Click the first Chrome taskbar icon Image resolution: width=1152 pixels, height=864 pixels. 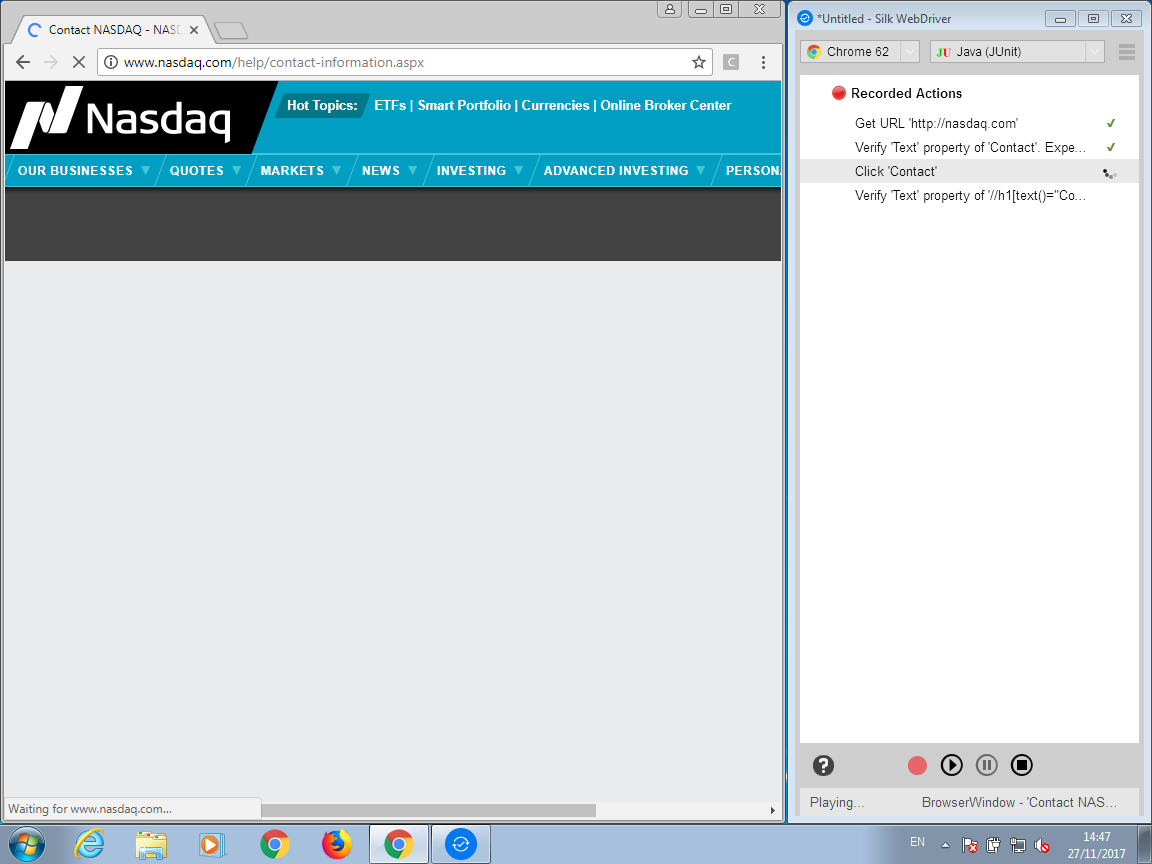tap(275, 844)
